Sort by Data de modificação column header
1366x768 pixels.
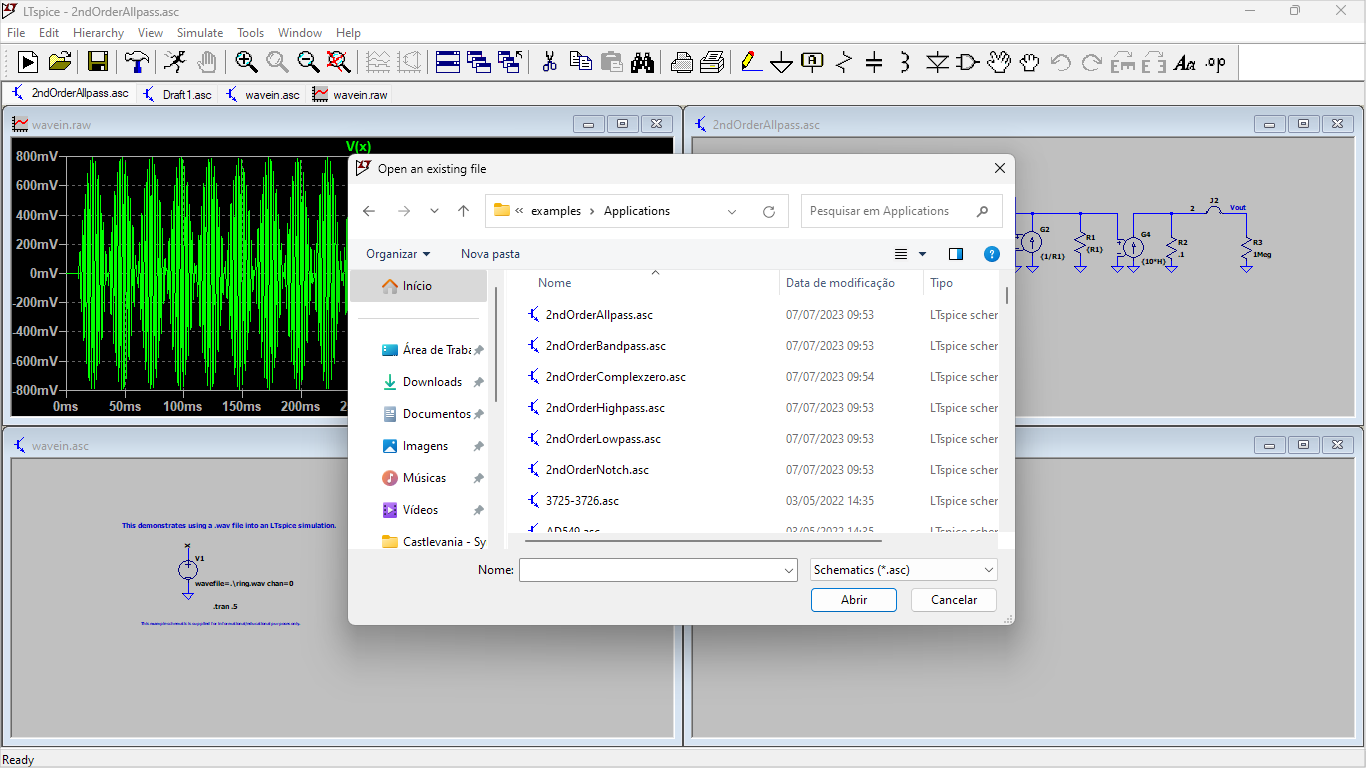(840, 283)
